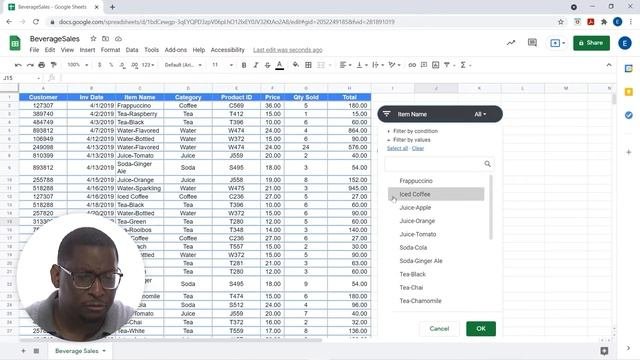Click the Explore icon in the bottom right
Image resolution: width=640 pixels, height=360 pixels.
(x=604, y=351)
